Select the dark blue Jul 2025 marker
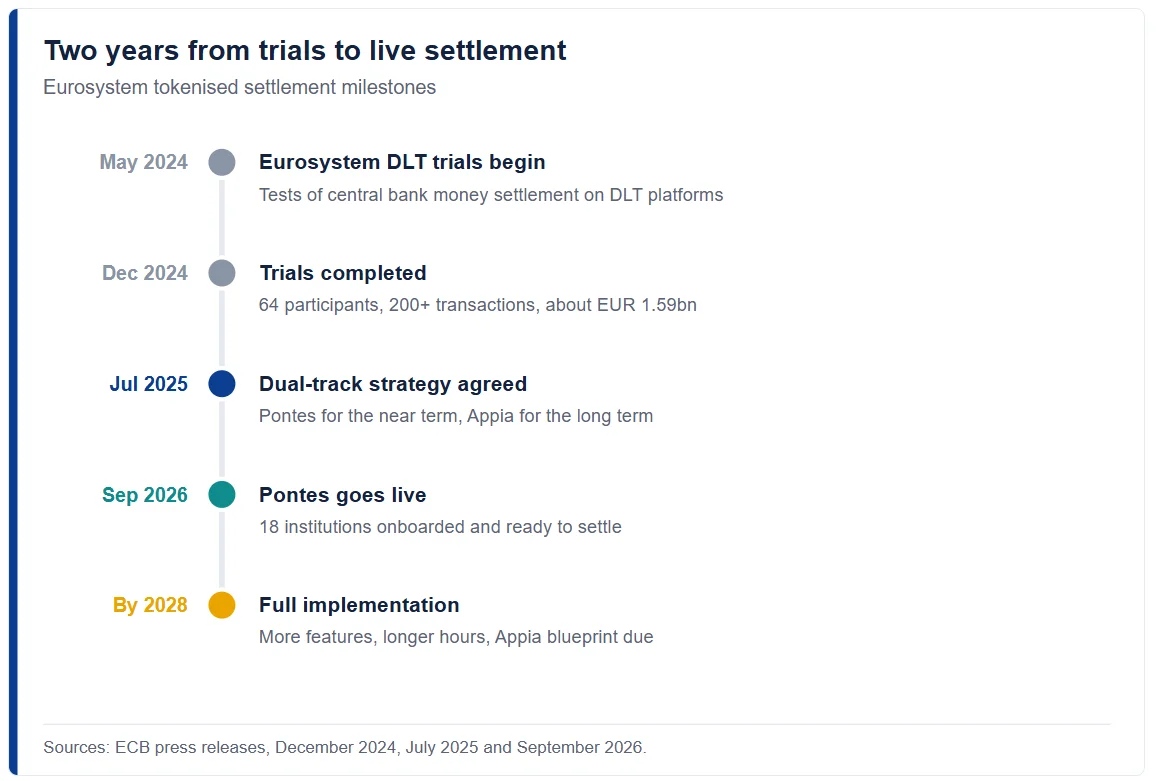The image size is (1157, 781). [x=221, y=384]
